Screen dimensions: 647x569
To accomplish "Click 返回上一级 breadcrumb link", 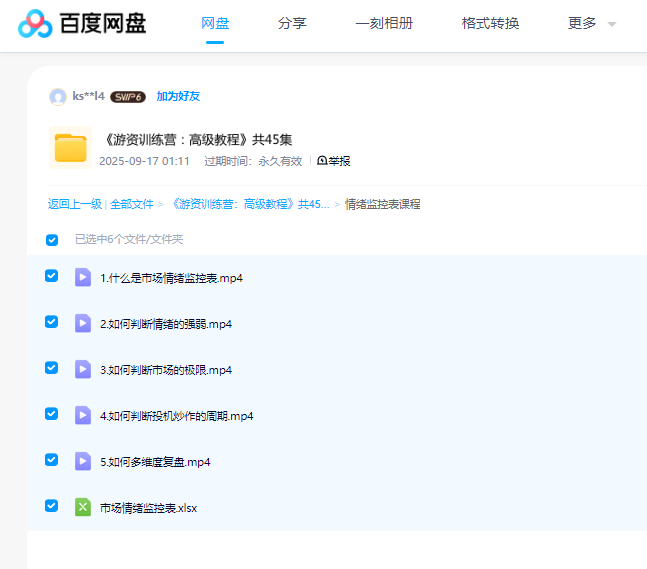I will point(74,204).
